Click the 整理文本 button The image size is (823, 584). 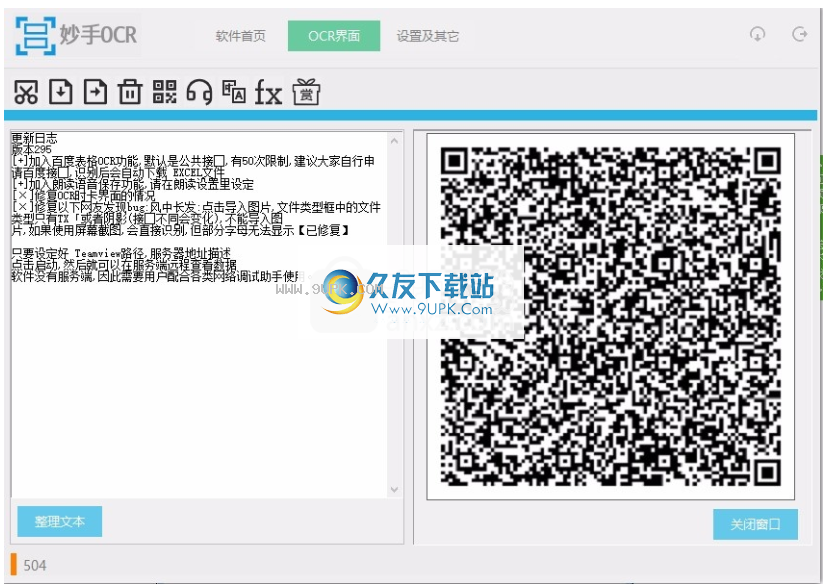point(60,522)
